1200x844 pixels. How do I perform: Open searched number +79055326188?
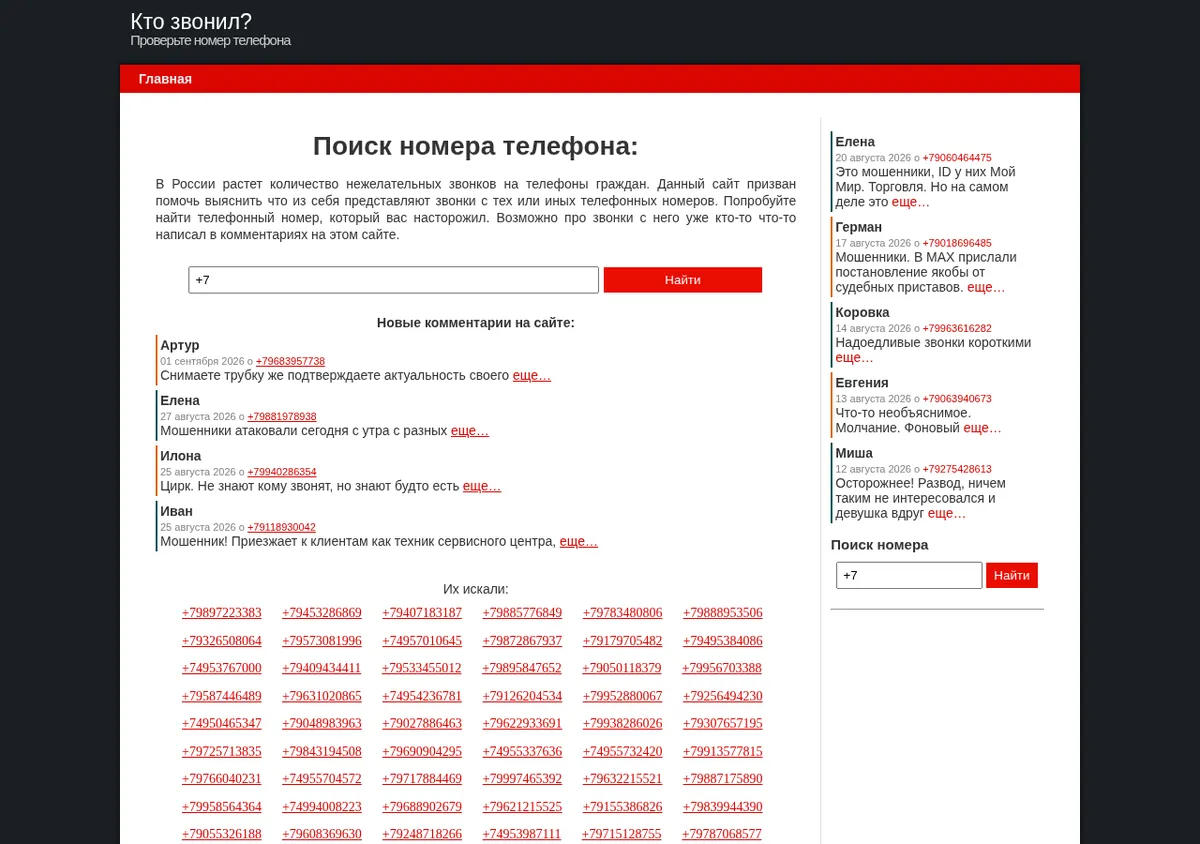(222, 834)
